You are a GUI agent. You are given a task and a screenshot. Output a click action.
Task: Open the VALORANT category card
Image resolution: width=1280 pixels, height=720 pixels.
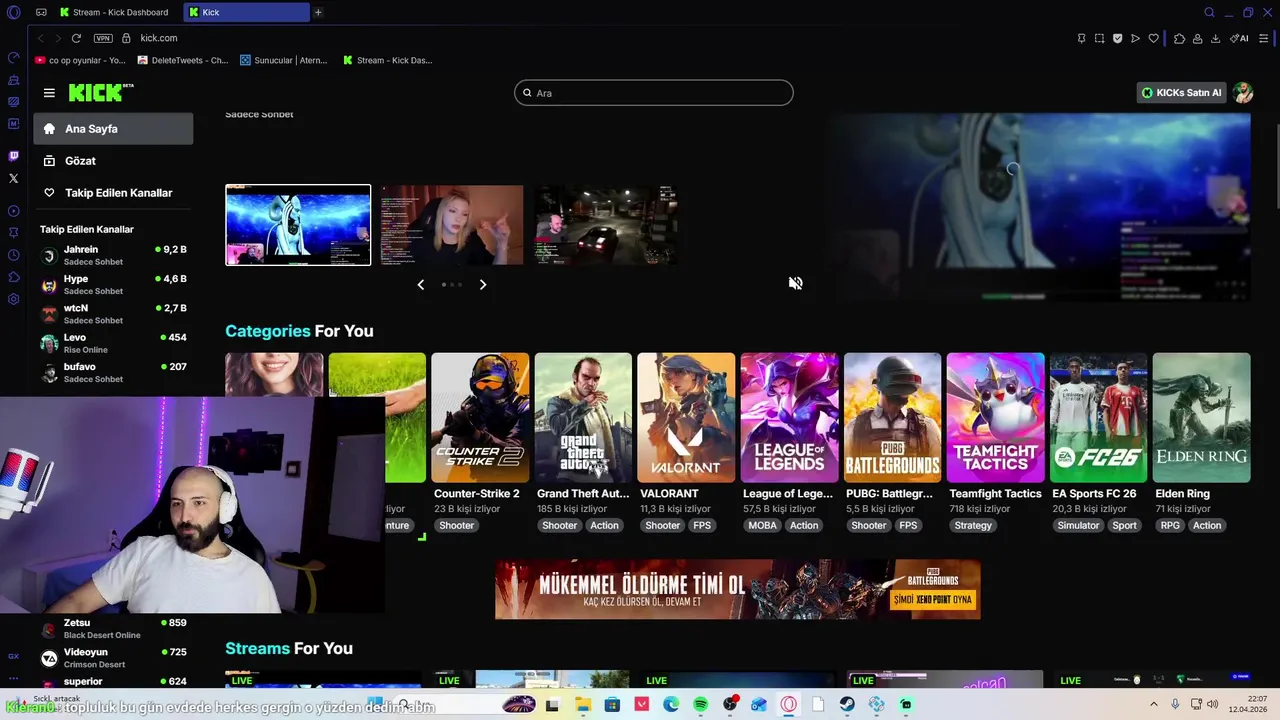(686, 418)
